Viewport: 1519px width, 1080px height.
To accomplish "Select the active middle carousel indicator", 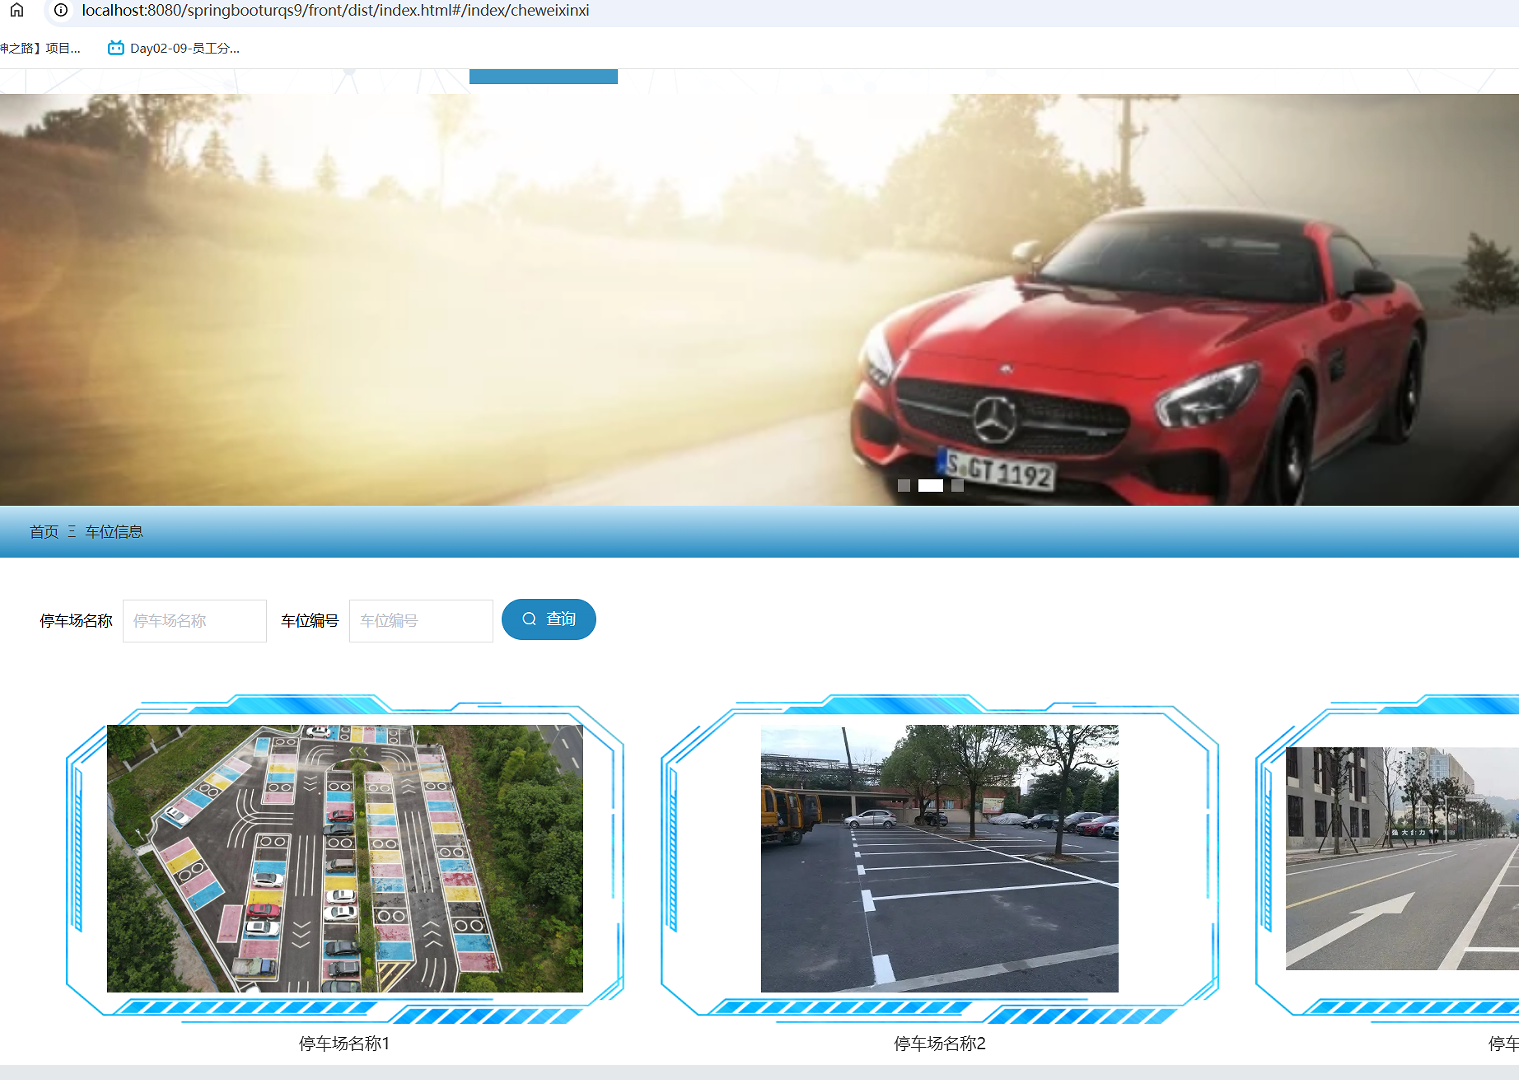I will point(931,486).
